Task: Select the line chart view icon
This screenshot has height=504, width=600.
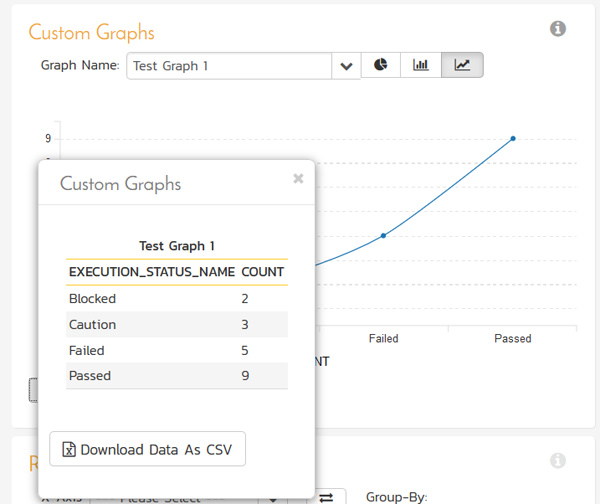Action: point(462,65)
